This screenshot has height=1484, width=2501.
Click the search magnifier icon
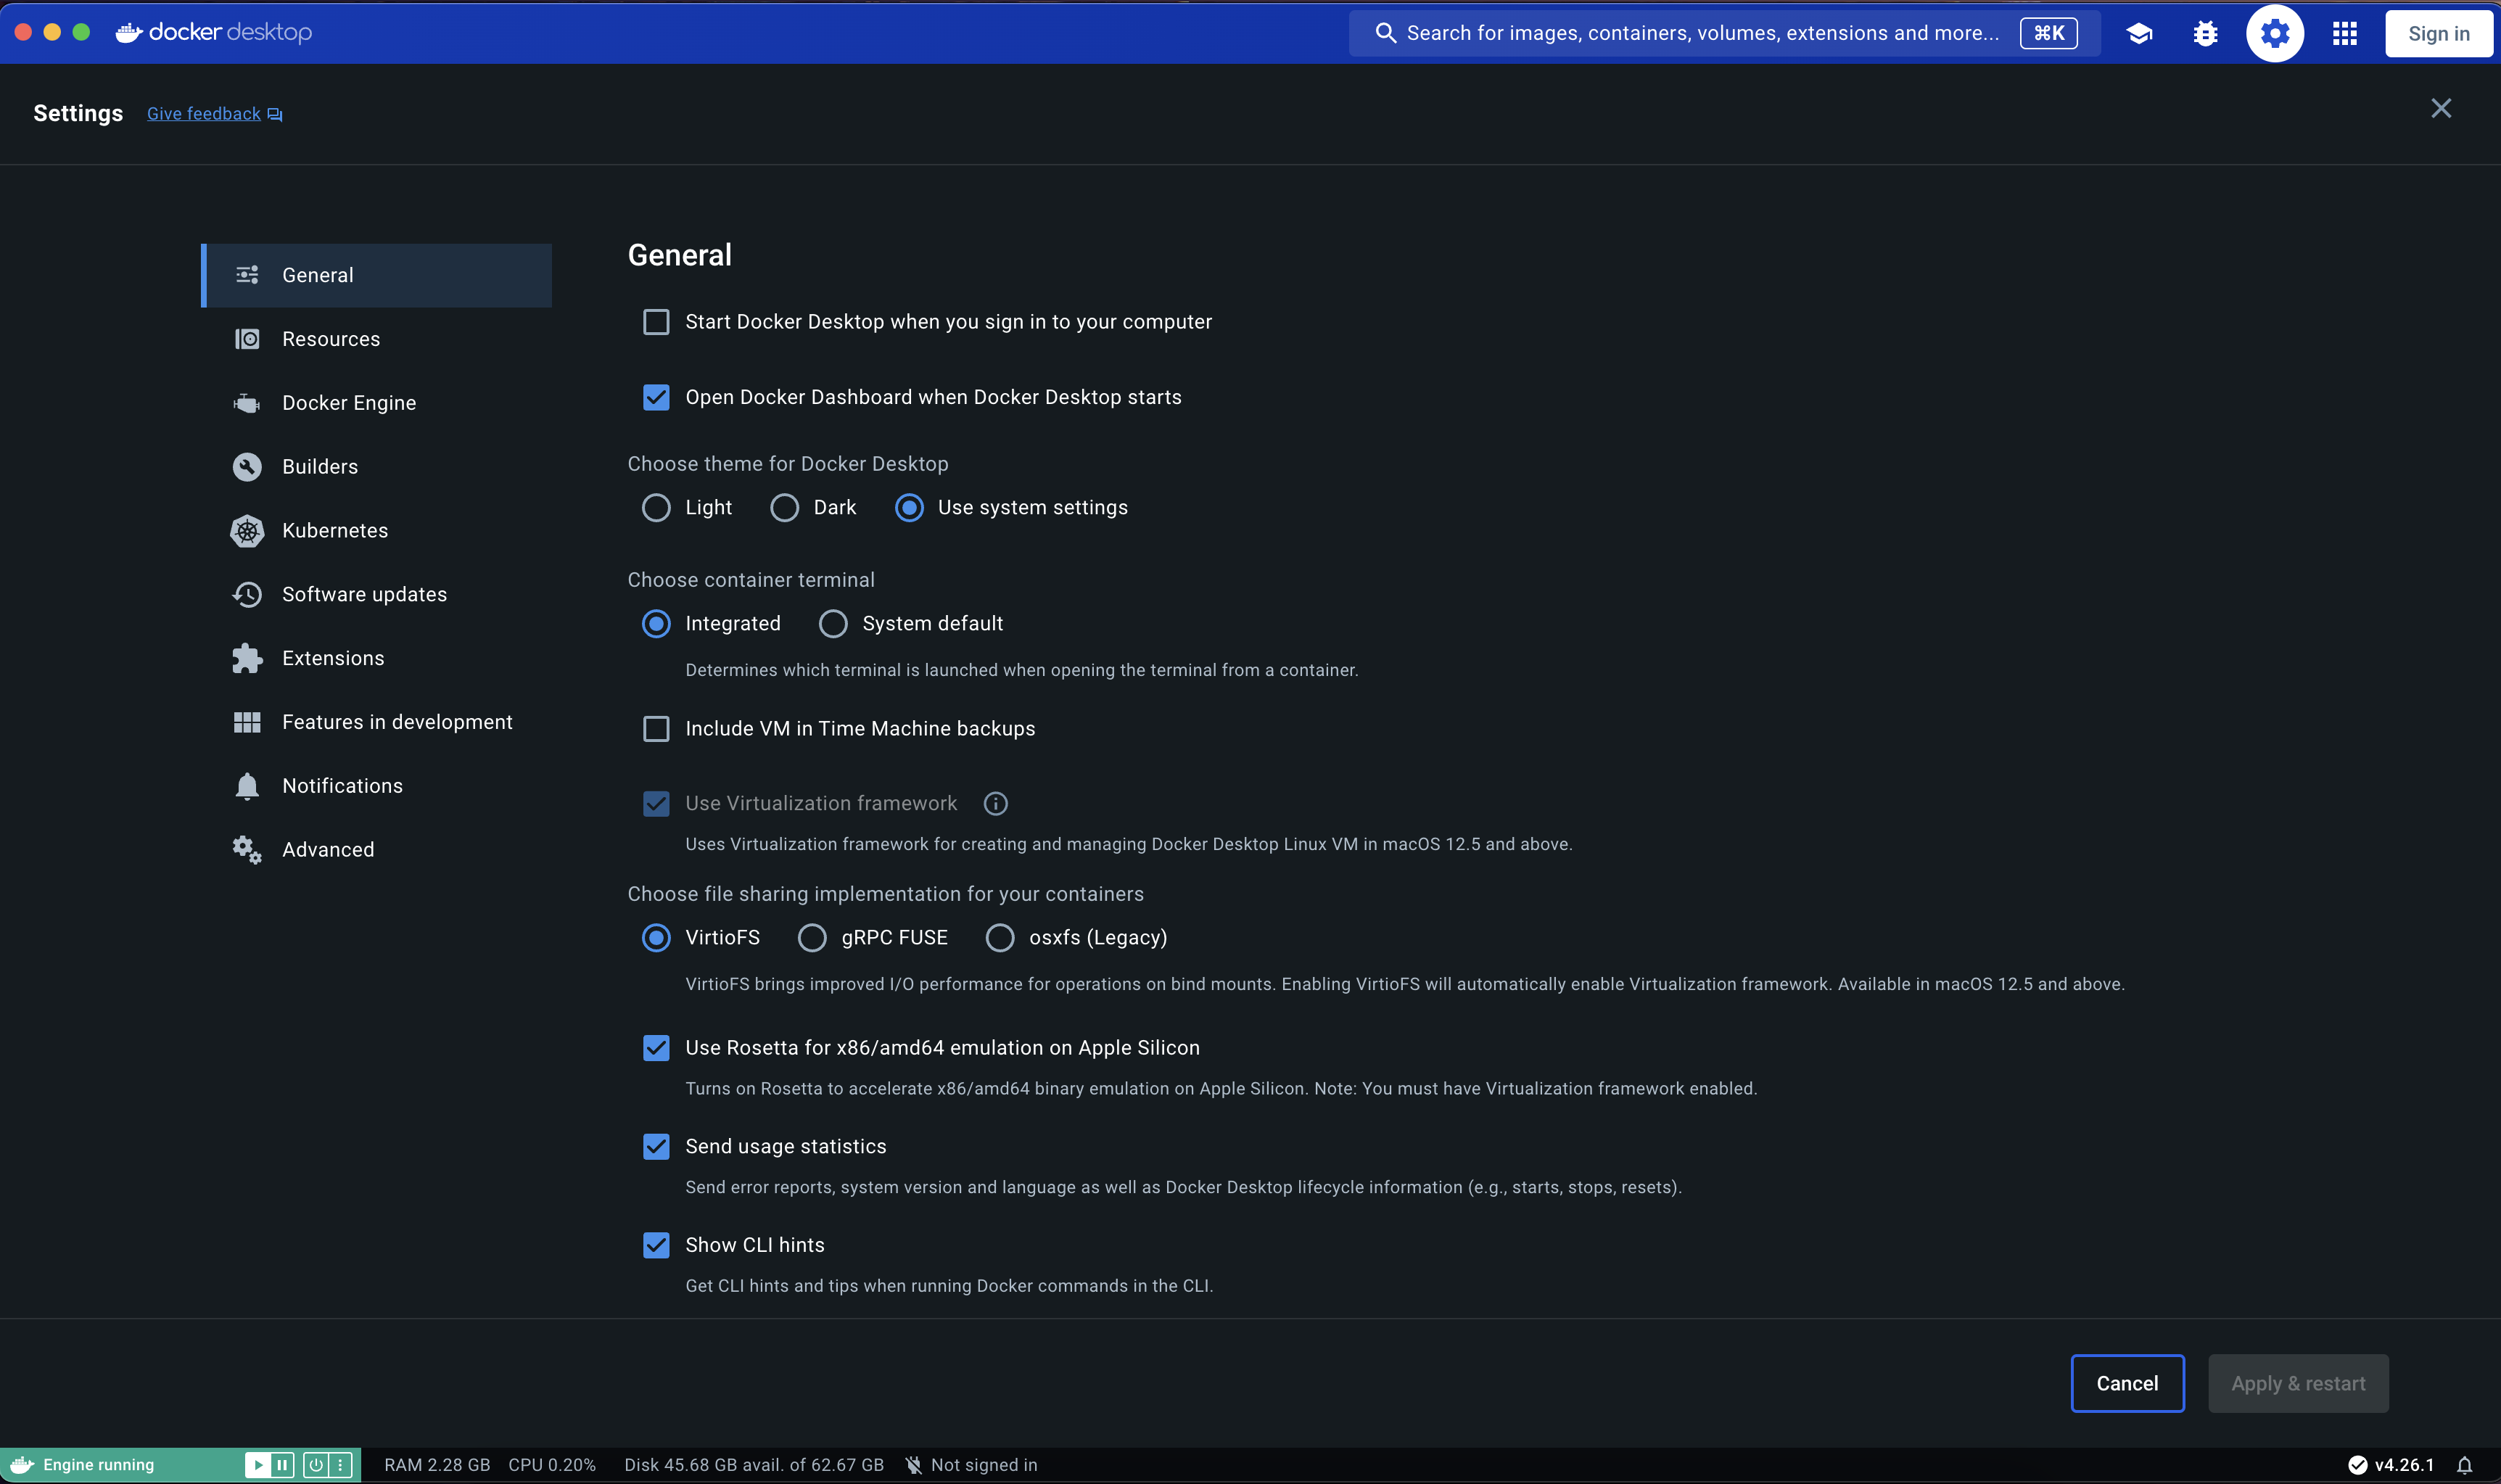tap(1385, 33)
